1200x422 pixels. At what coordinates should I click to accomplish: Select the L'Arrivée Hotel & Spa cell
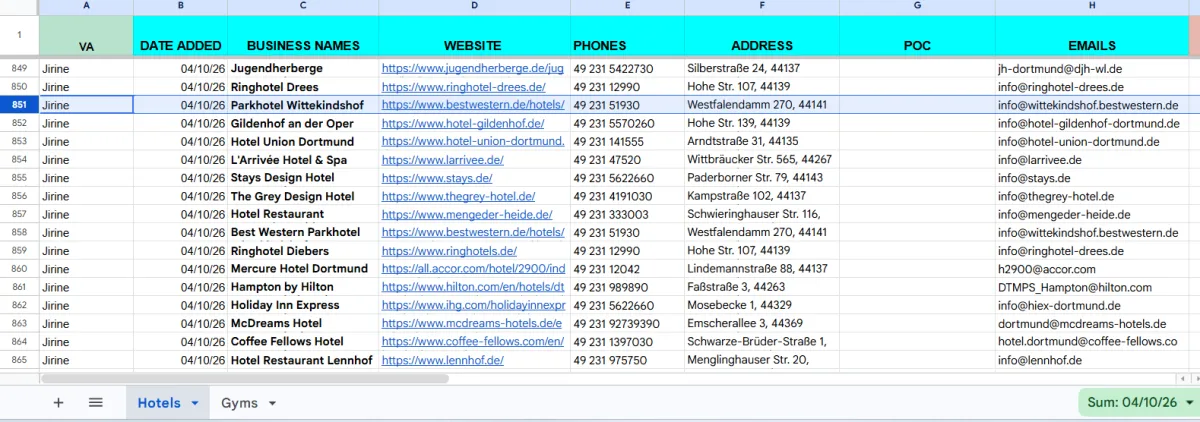point(303,160)
